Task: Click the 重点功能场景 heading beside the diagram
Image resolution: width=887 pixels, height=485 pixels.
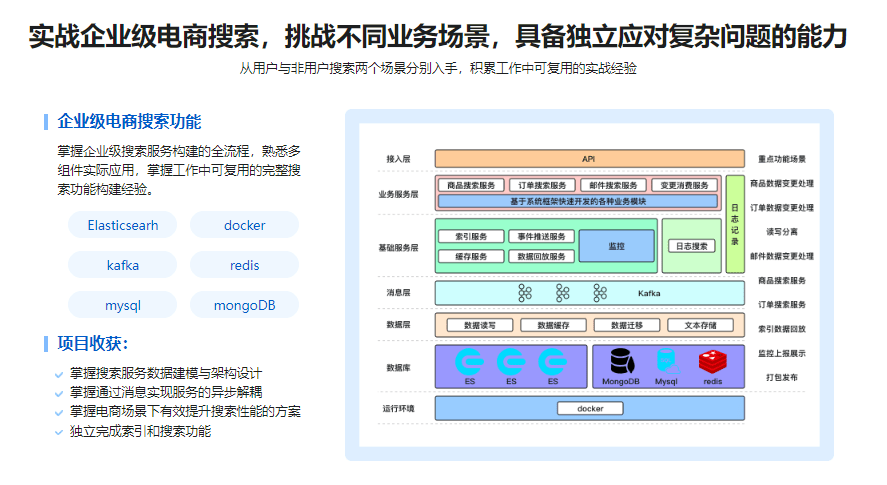Action: [x=782, y=159]
